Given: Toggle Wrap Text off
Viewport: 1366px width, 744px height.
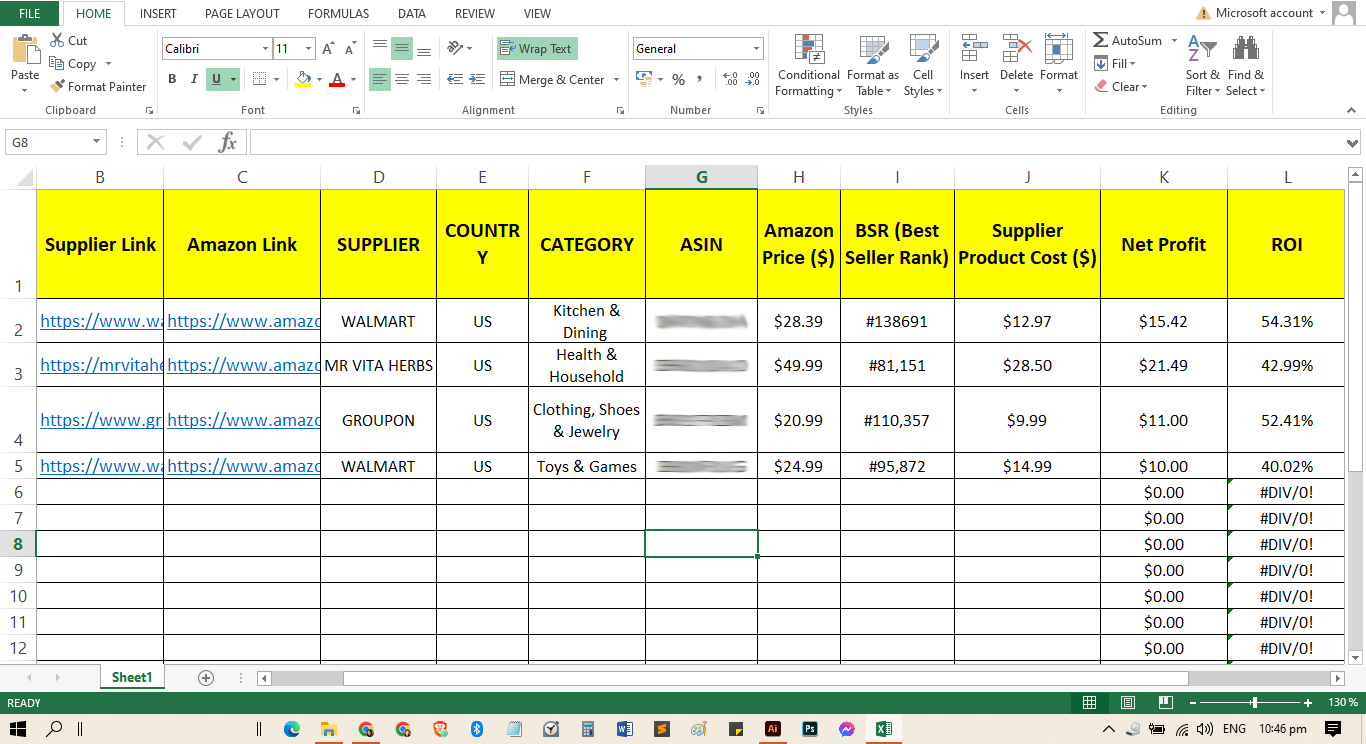Looking at the screenshot, I should click(537, 48).
